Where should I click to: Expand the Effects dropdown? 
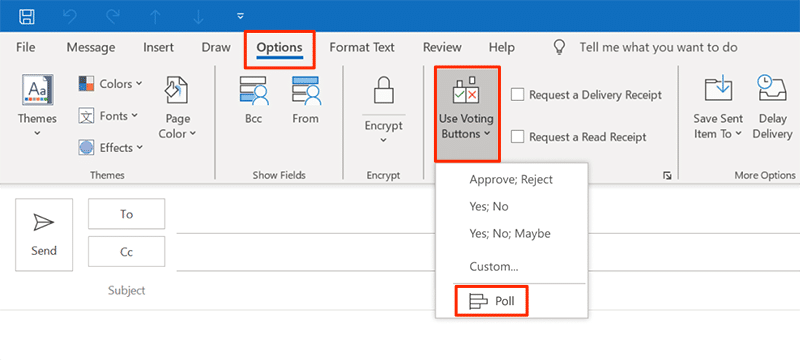pyautogui.click(x=111, y=148)
